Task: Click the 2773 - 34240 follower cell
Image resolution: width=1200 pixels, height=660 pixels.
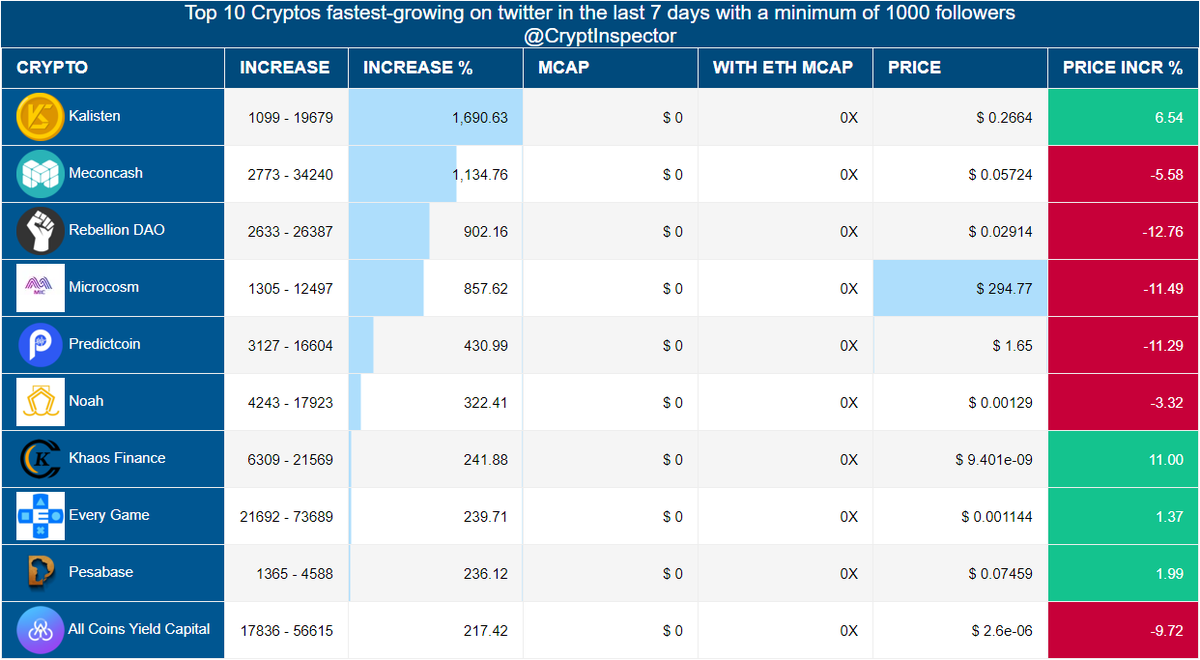Action: coord(286,174)
